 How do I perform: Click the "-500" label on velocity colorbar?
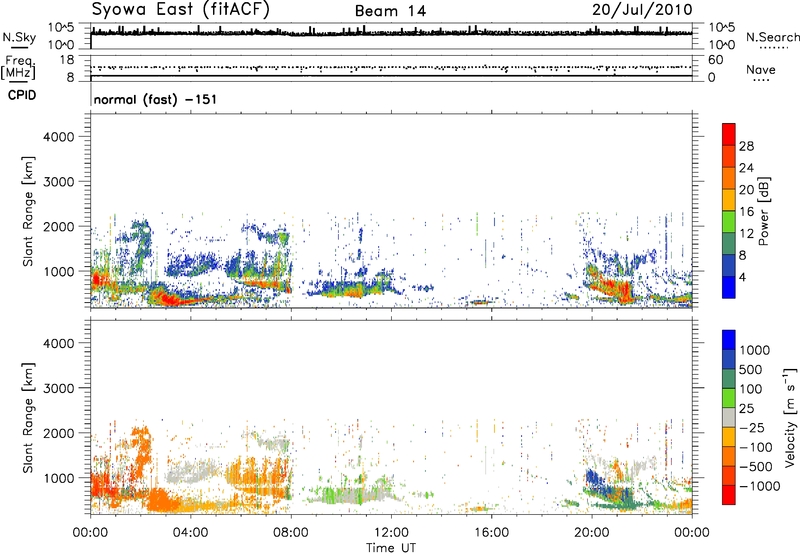(x=756, y=466)
